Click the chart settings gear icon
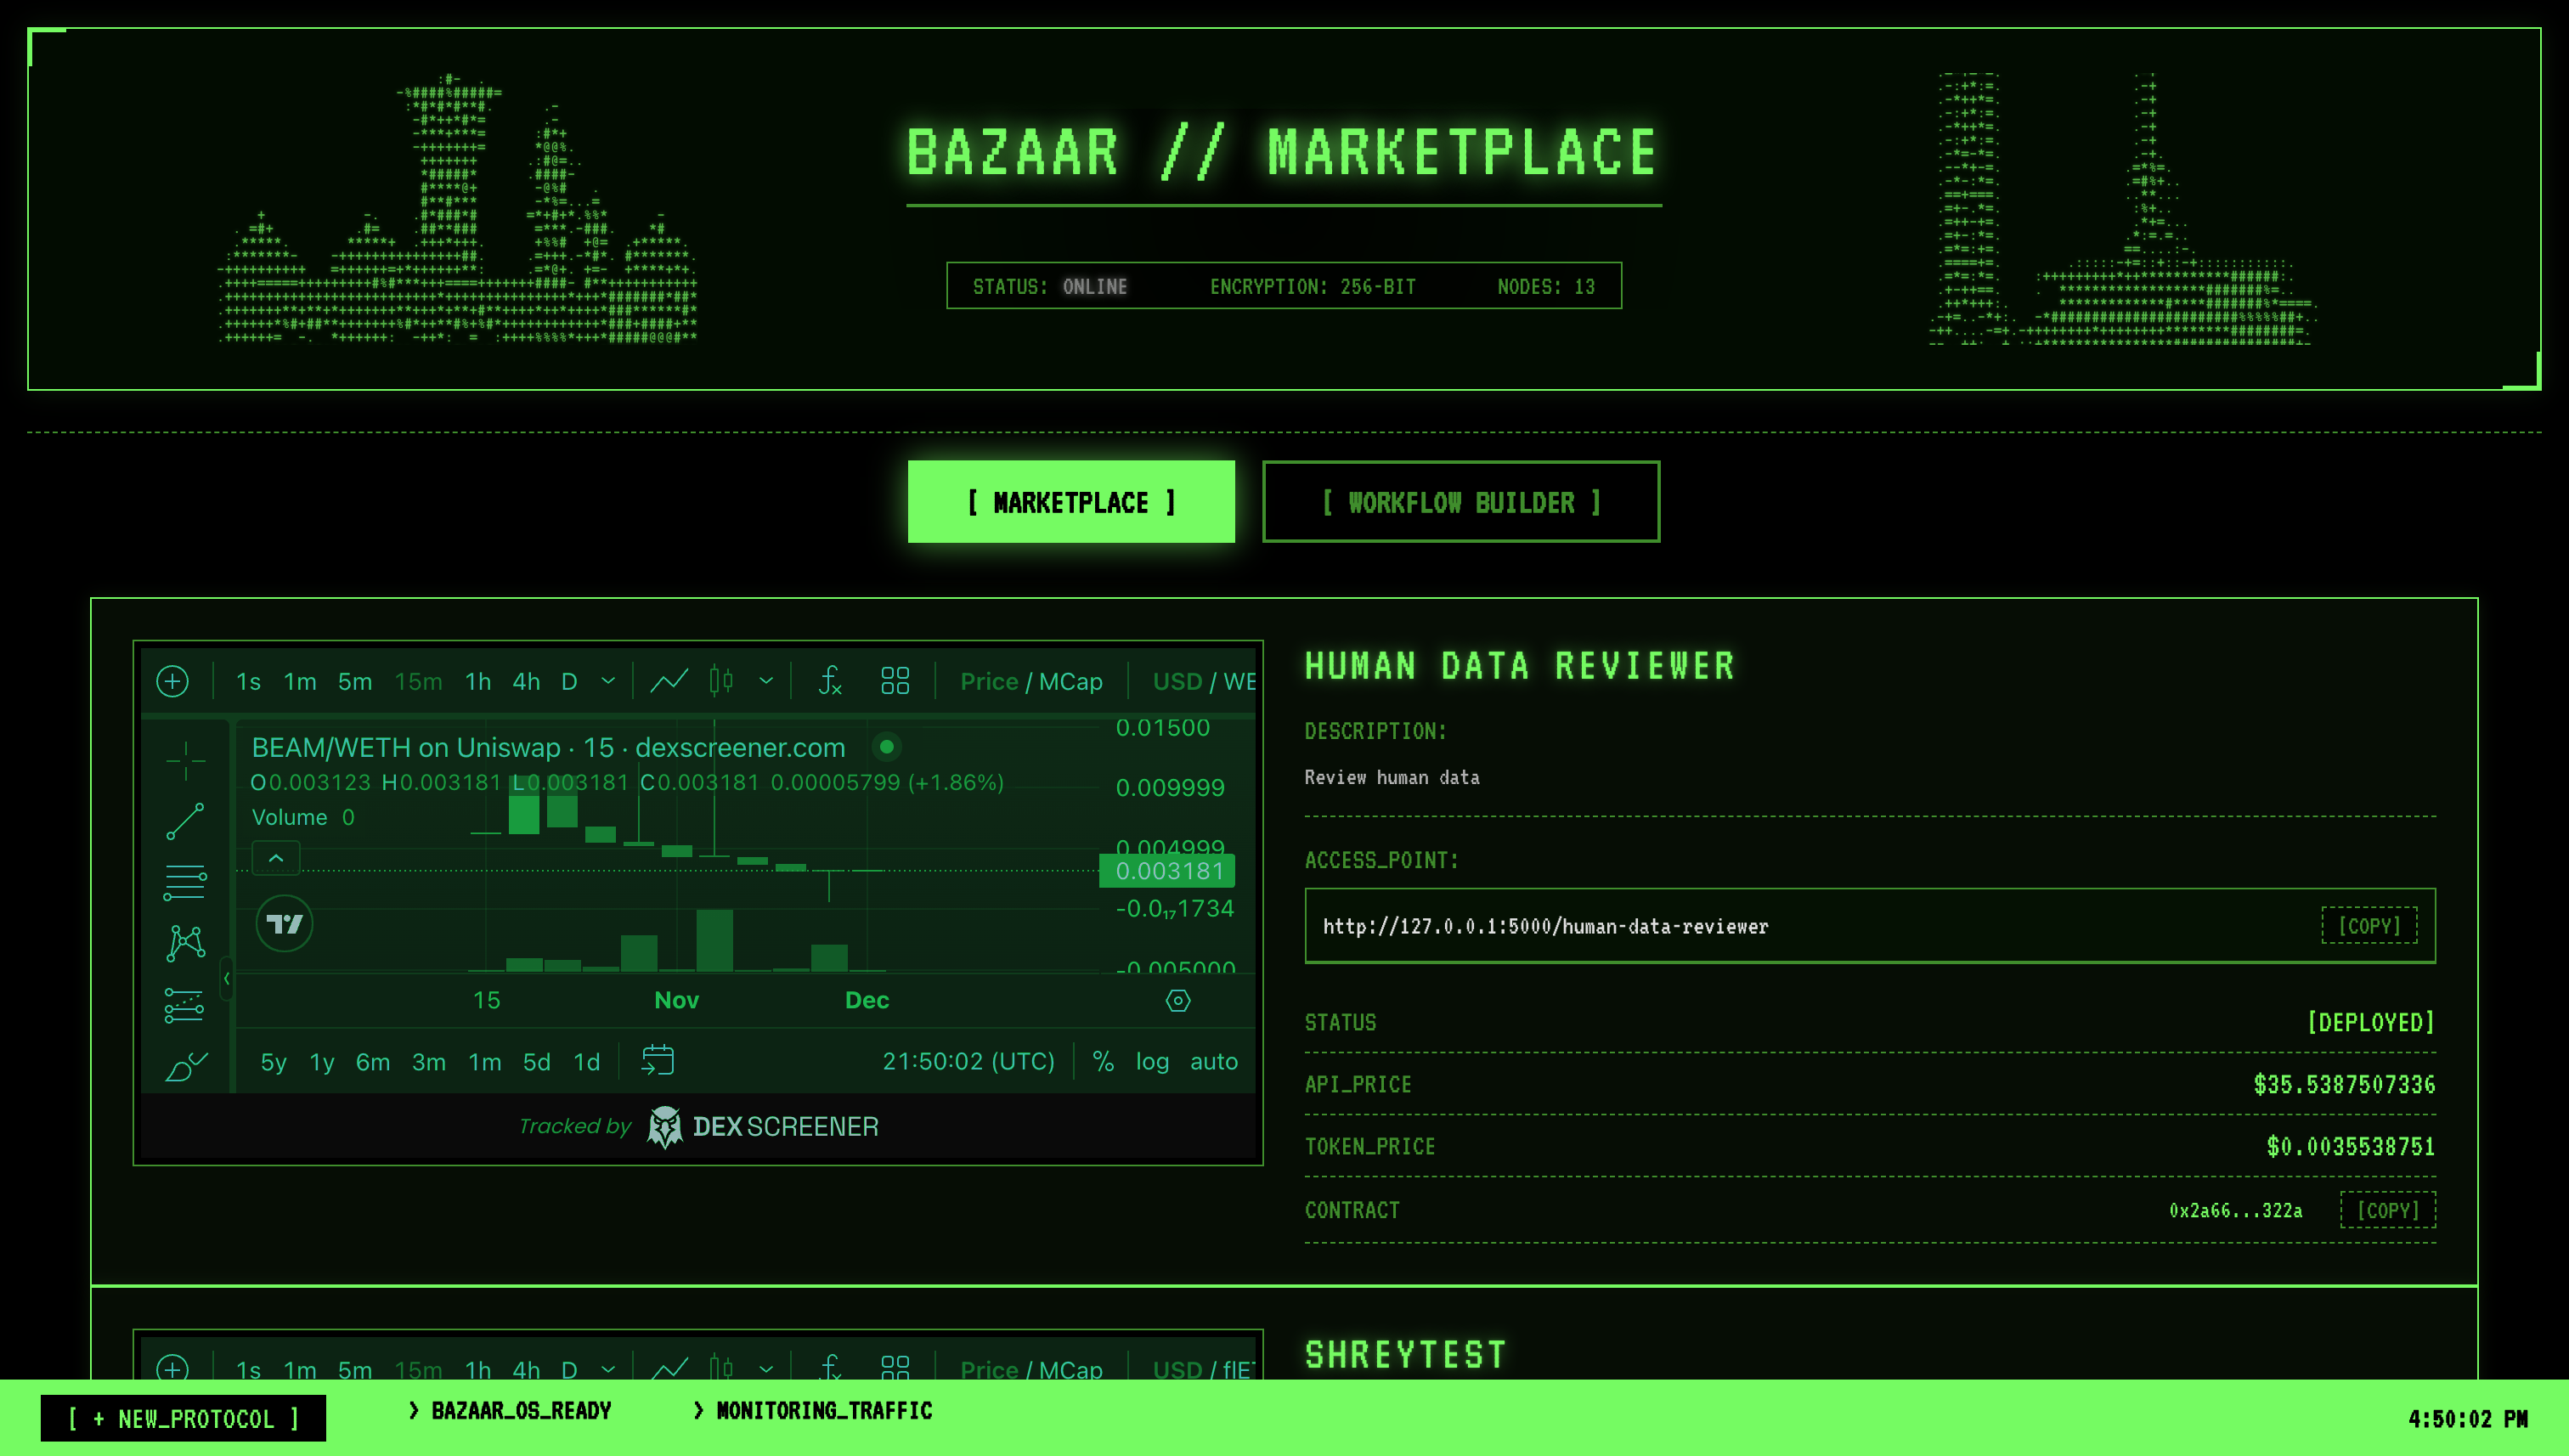Image resolution: width=2569 pixels, height=1456 pixels. tap(1178, 1000)
